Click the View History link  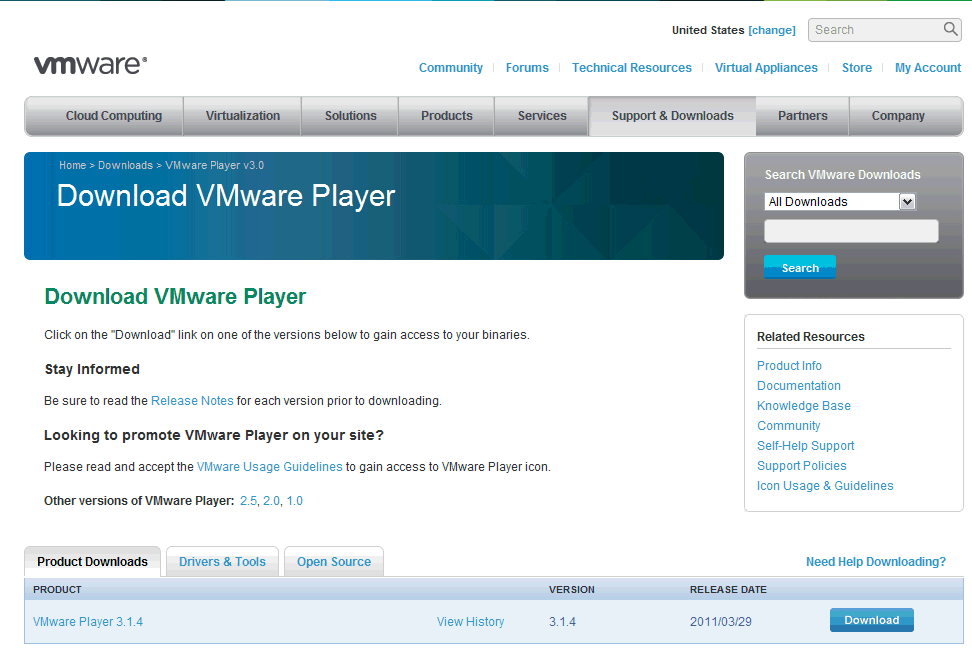click(470, 622)
